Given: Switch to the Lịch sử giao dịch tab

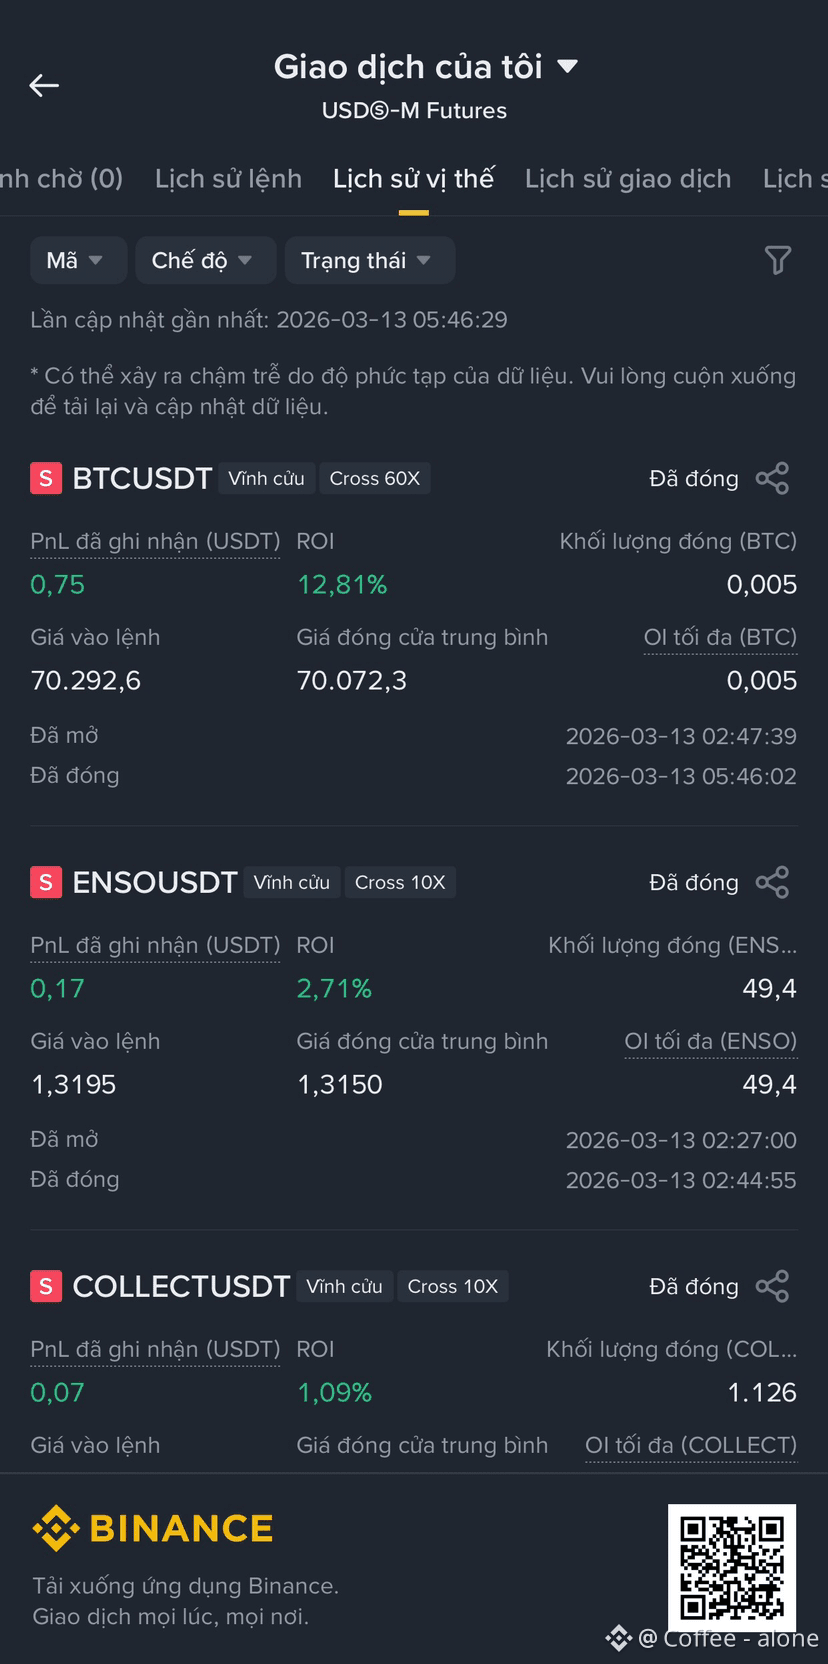Looking at the screenshot, I should click(x=628, y=179).
